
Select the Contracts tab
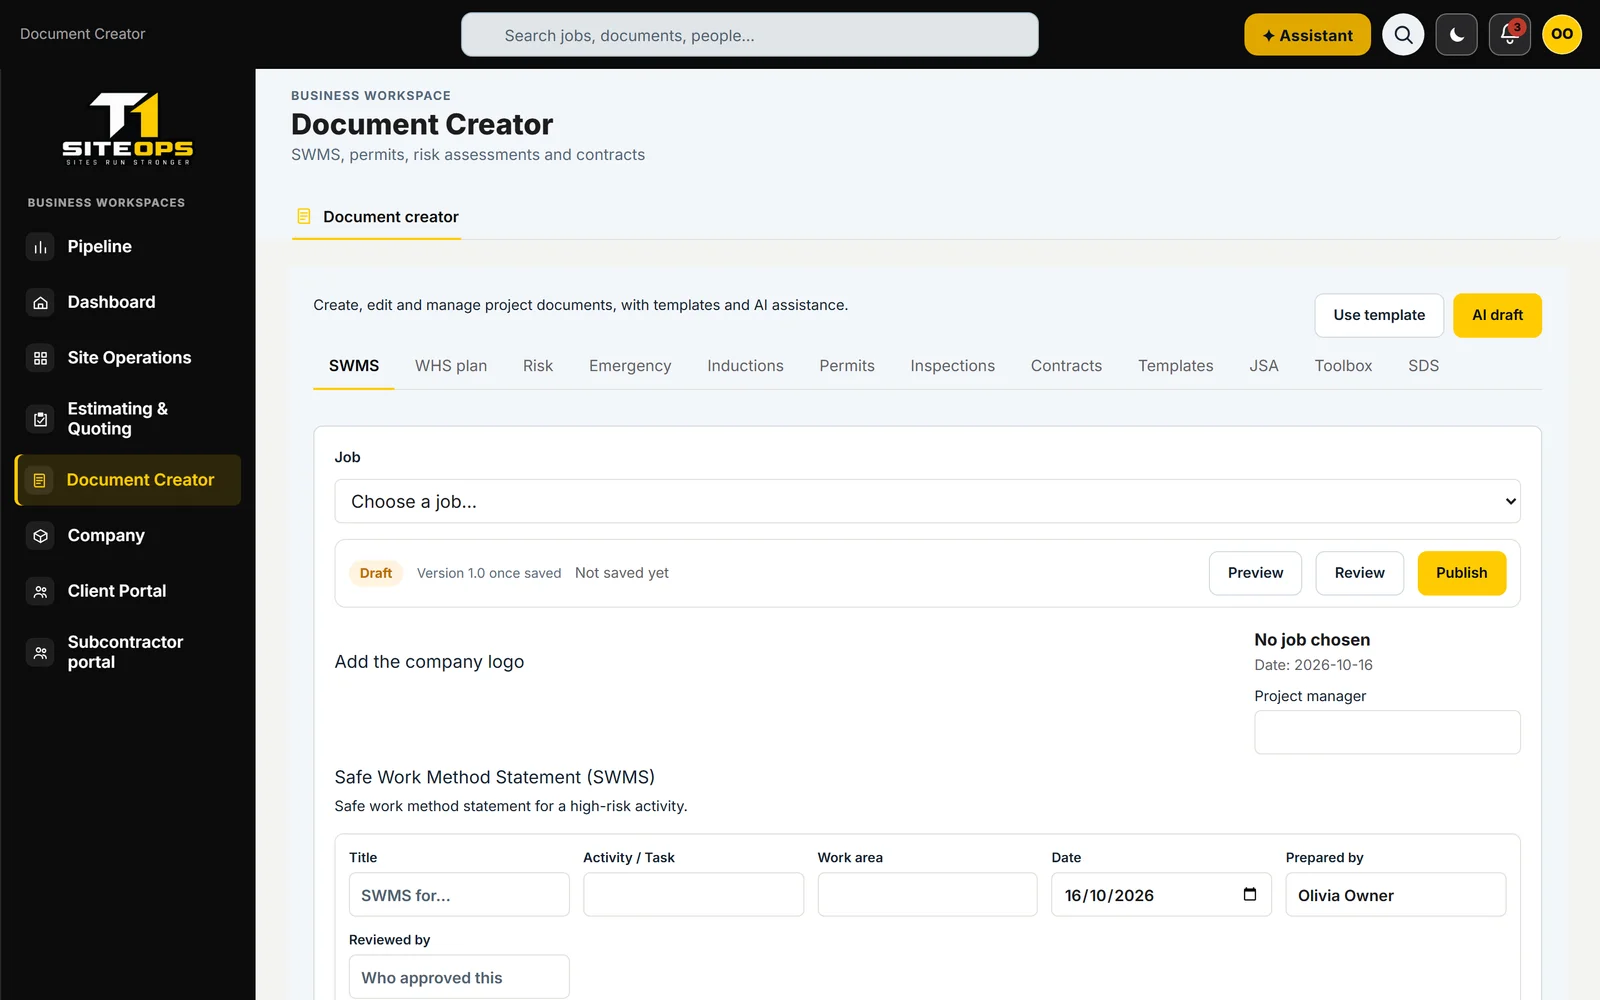(x=1066, y=366)
